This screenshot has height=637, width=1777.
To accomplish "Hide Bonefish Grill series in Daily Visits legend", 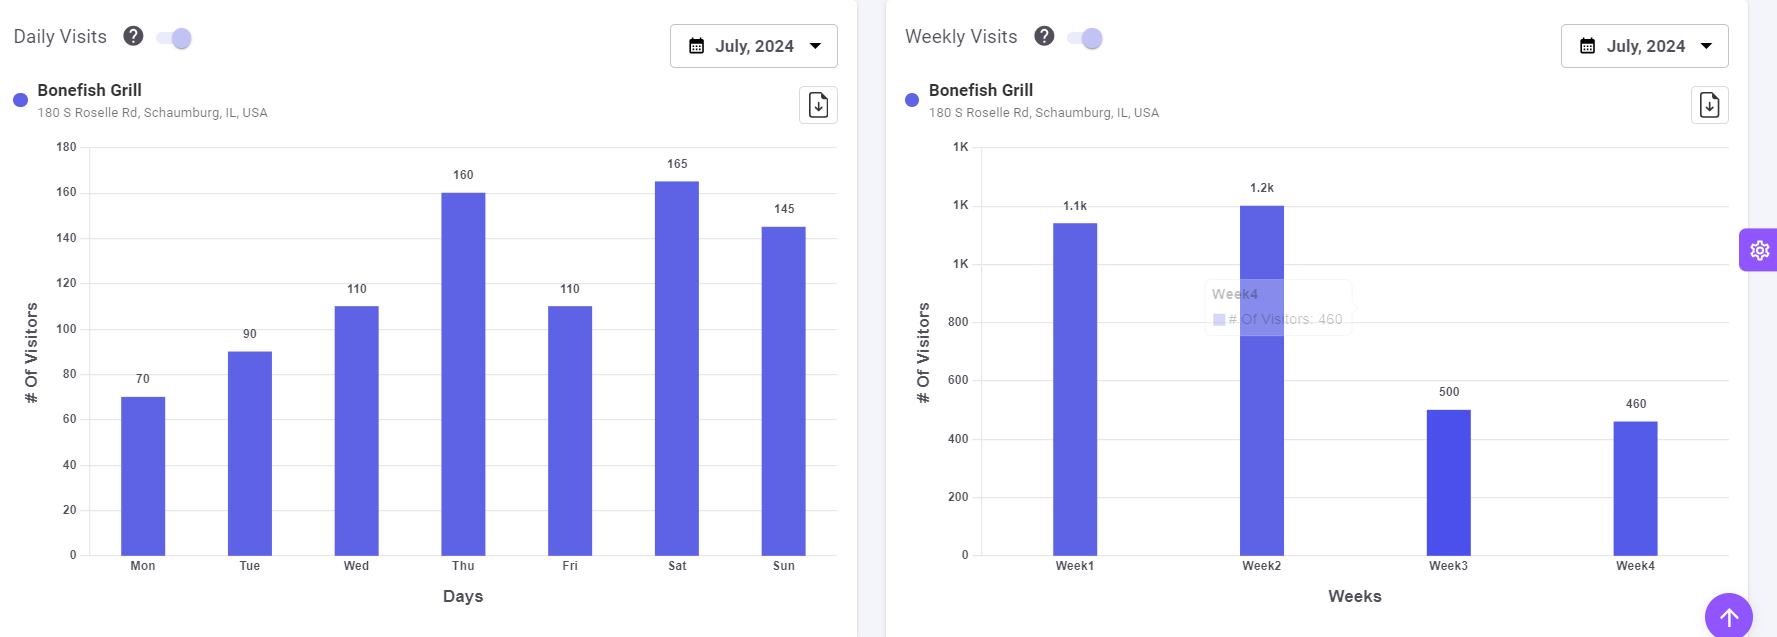I will click(x=89, y=90).
